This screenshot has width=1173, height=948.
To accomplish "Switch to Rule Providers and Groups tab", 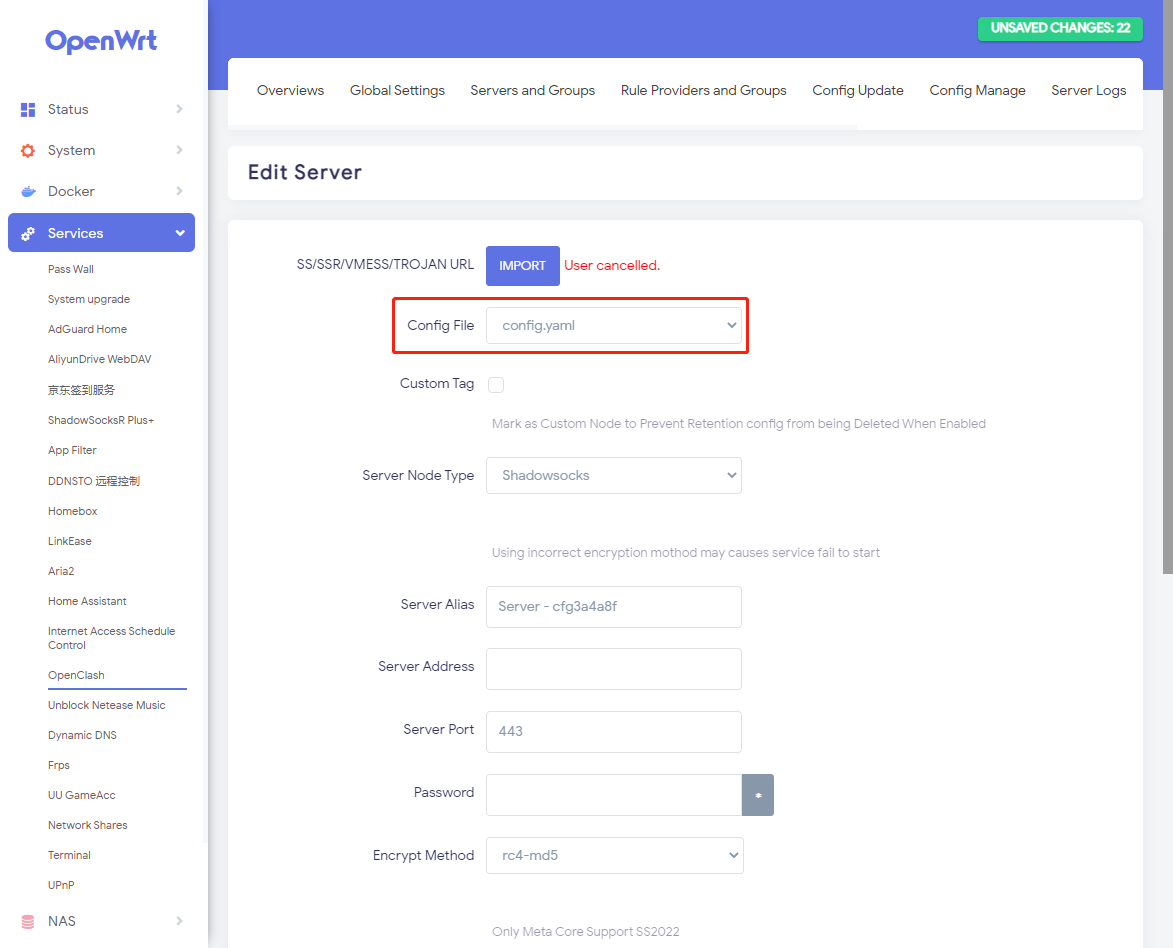I will (x=703, y=91).
